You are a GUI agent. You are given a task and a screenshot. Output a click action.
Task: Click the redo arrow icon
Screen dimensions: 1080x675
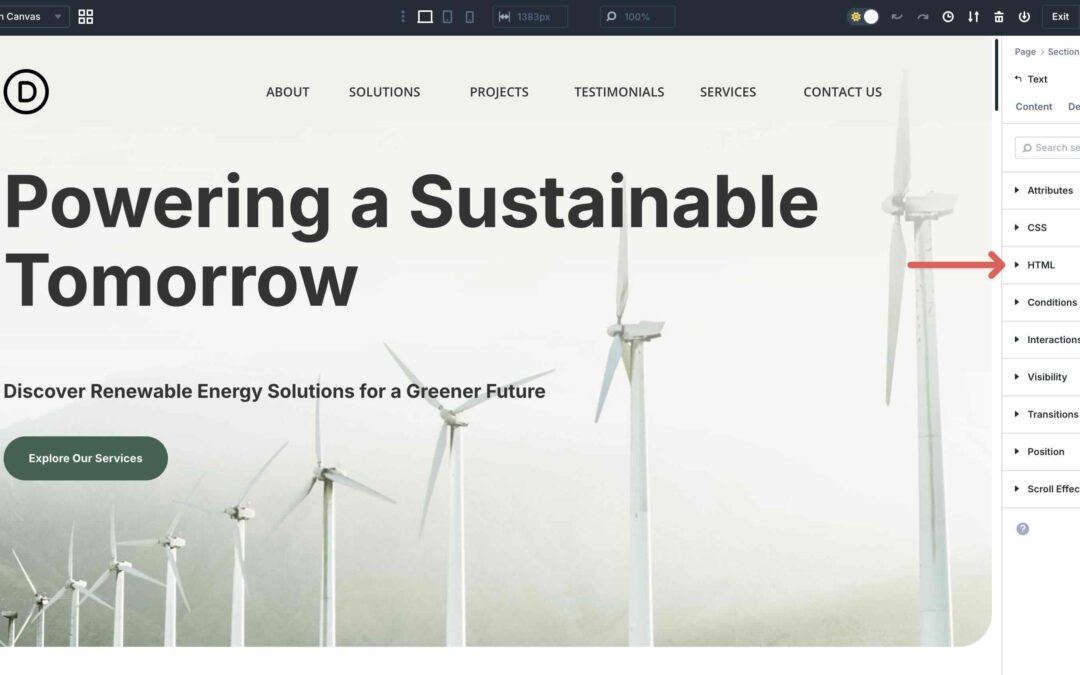coord(922,16)
